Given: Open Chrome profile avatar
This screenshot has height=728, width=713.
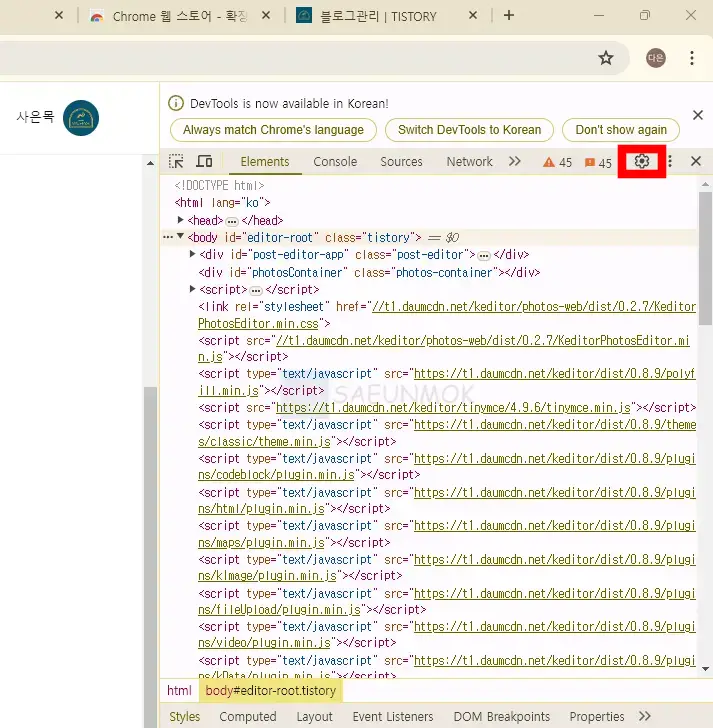Looking at the screenshot, I should [655, 58].
